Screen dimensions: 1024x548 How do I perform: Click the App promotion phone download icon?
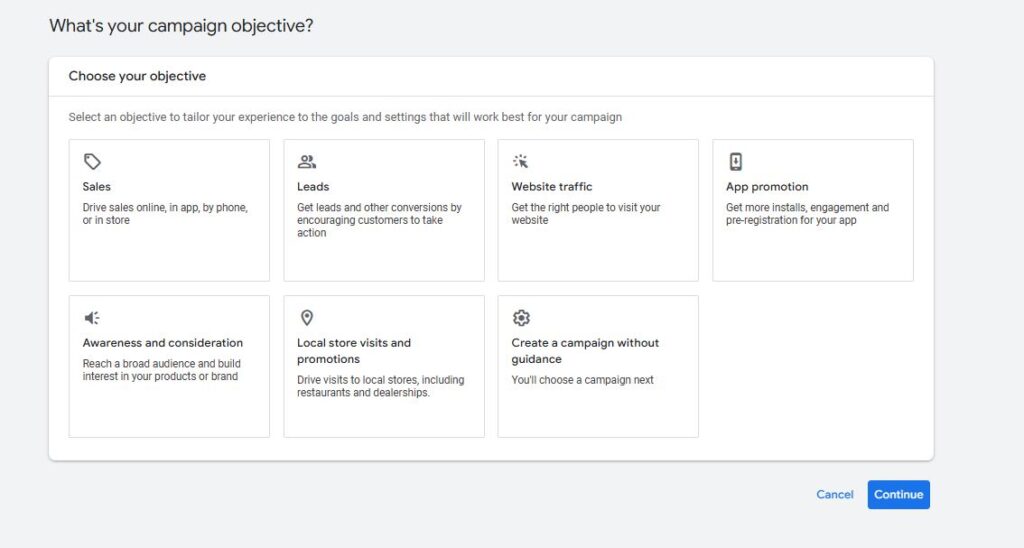tap(736, 162)
